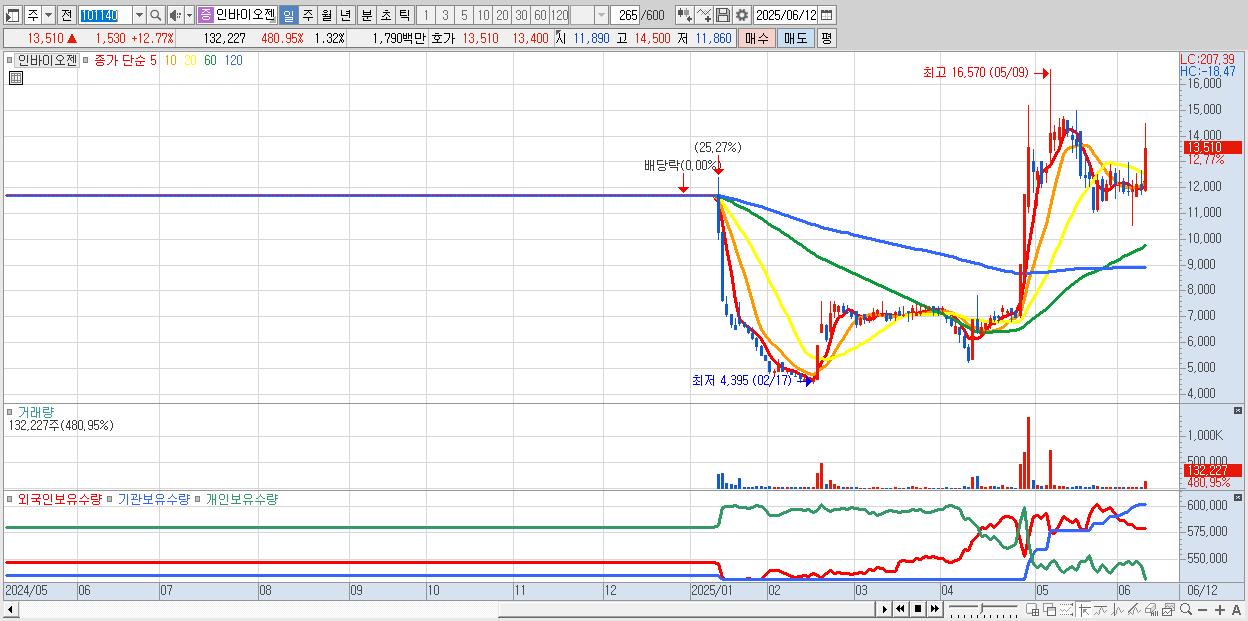Select the 3 interval button

pos(445,15)
